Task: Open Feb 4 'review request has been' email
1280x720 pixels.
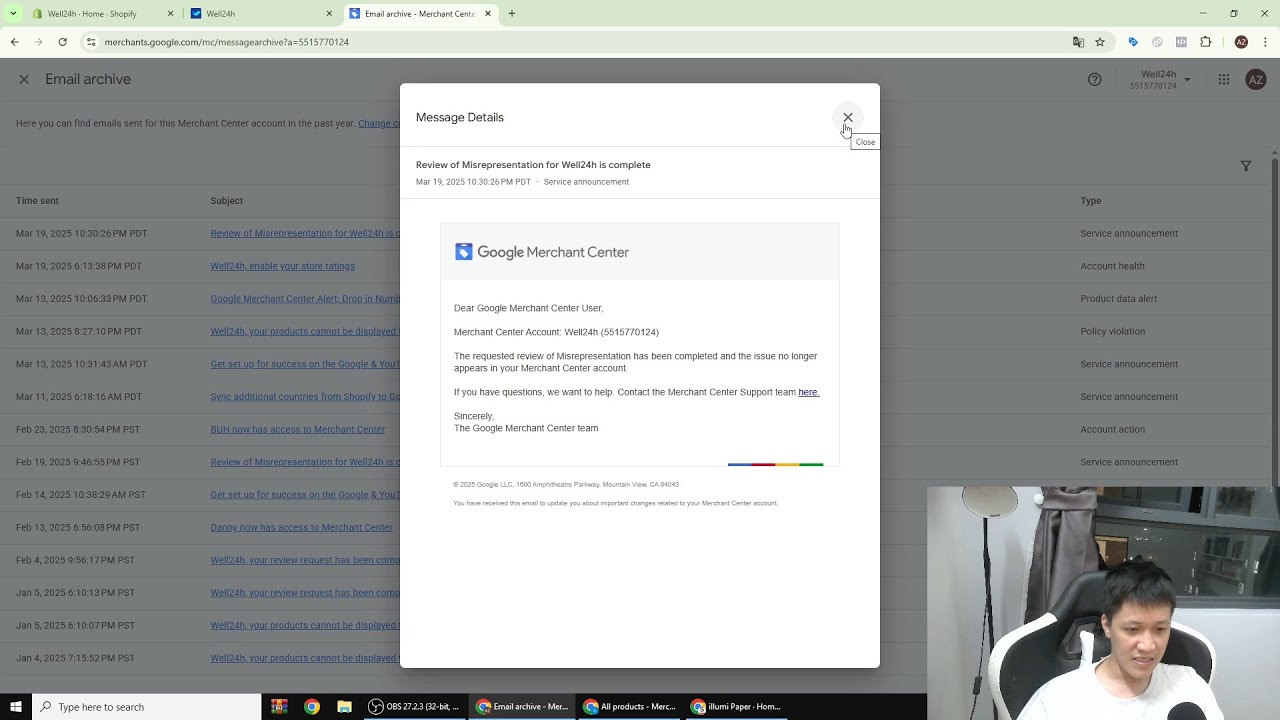Action: [305, 560]
